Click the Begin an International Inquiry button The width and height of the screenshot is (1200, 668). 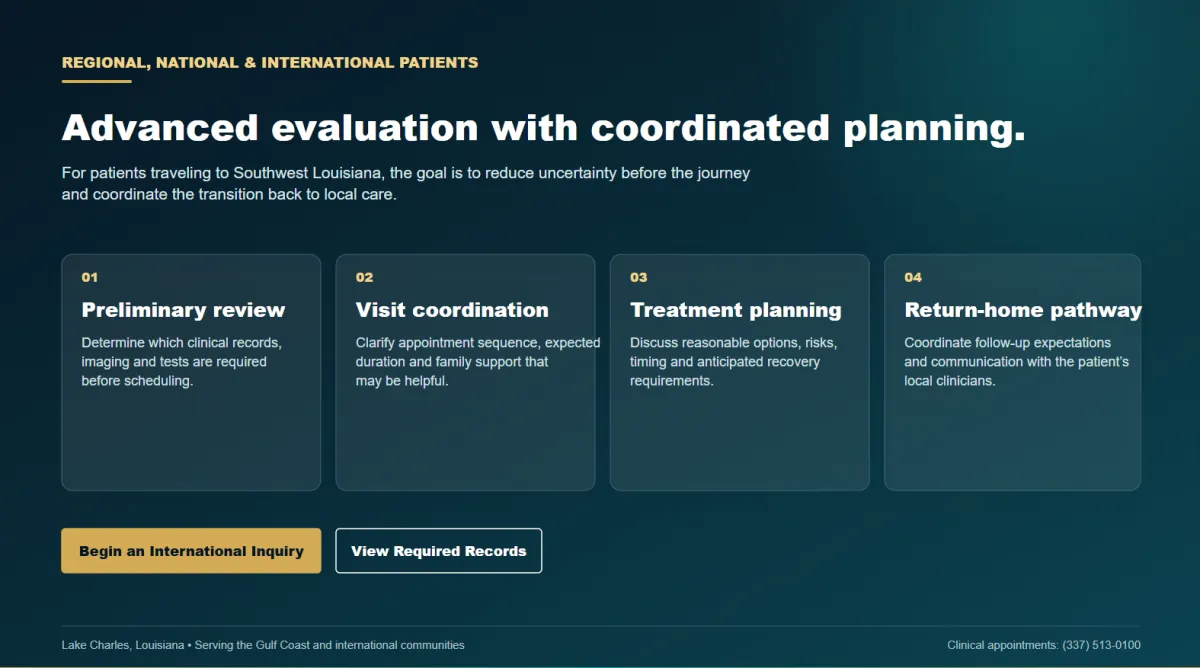point(191,551)
